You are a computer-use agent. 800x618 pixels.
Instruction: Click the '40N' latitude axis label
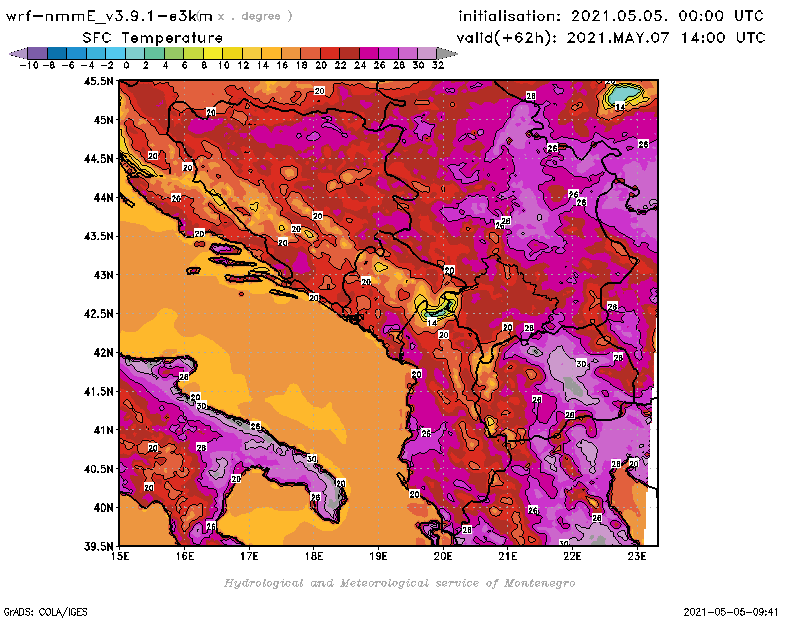point(103,508)
